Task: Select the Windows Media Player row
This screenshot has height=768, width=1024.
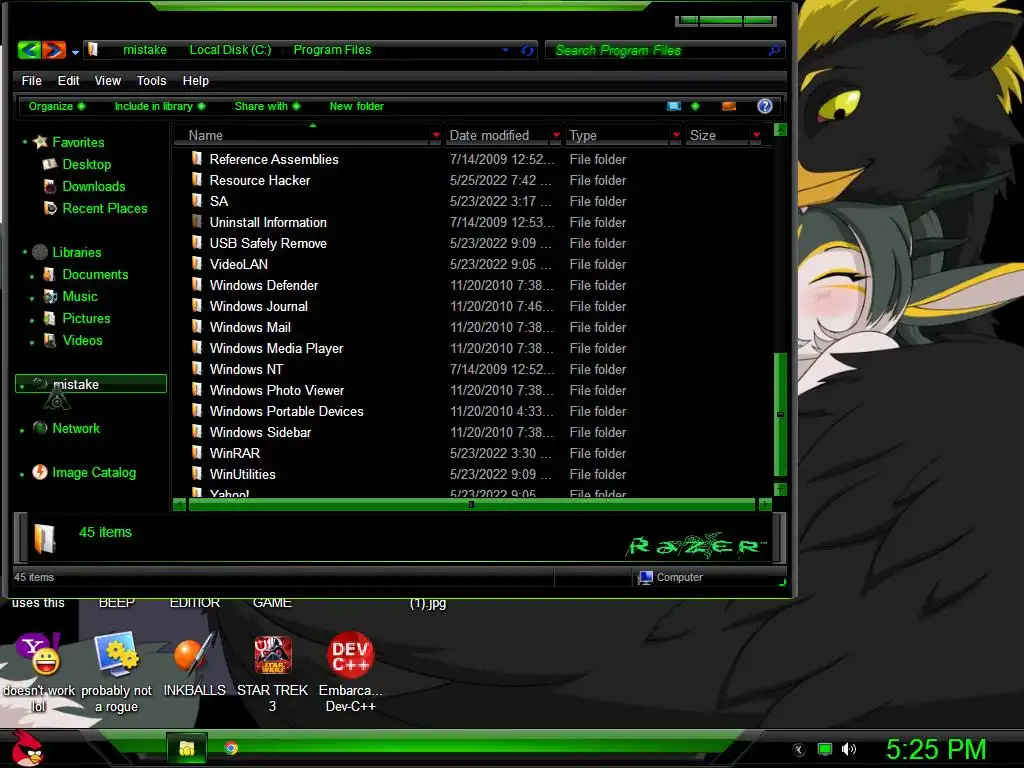Action: (x=473, y=348)
